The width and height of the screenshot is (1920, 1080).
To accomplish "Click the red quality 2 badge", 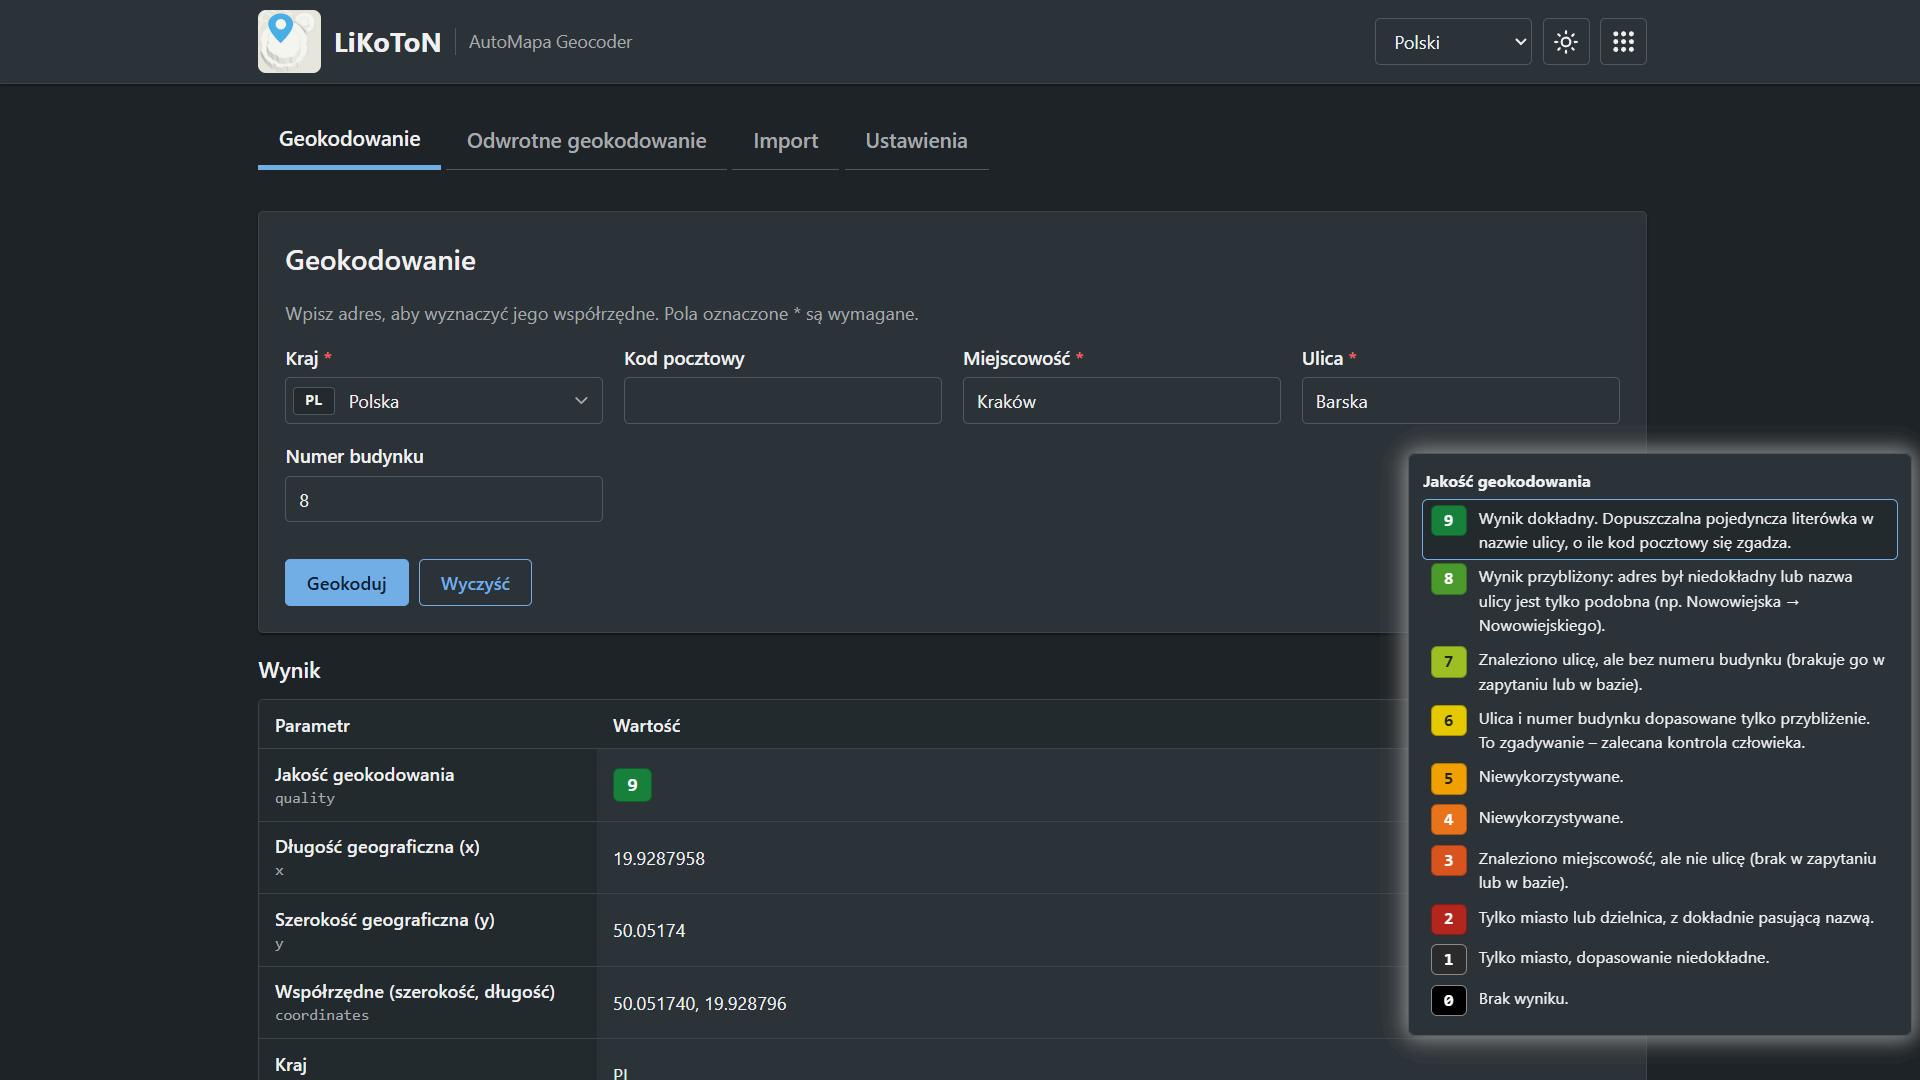I will point(1448,918).
